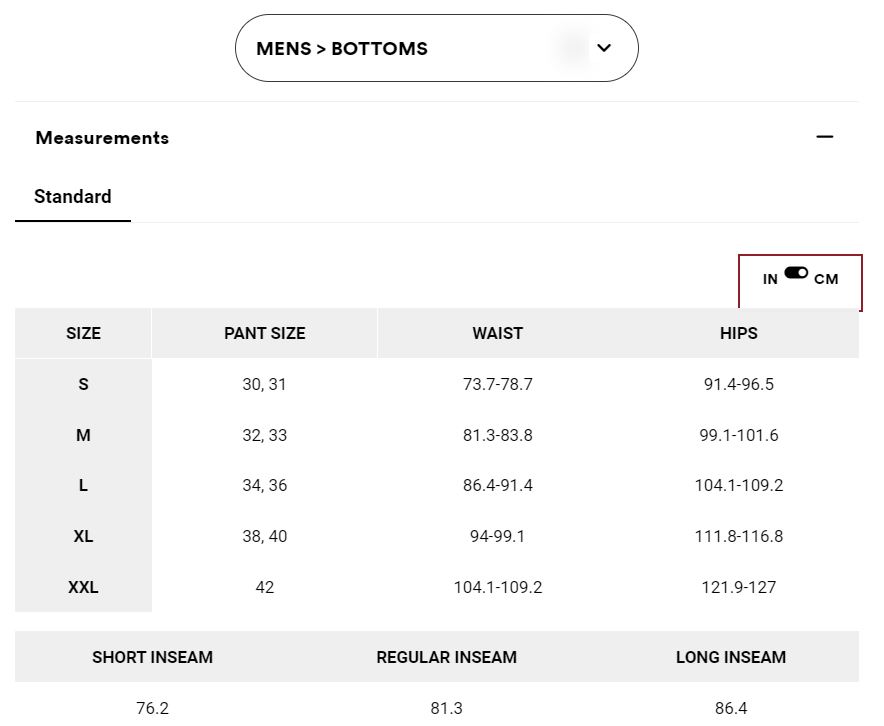Click the minus icon beside Measurements
This screenshot has height=726, width=884.
tap(825, 137)
